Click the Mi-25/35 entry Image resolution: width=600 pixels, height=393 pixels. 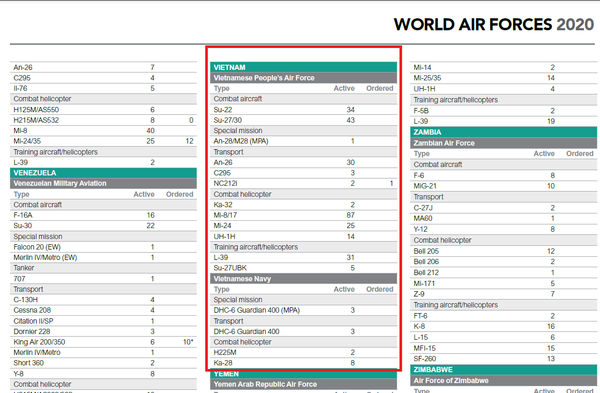503,78
